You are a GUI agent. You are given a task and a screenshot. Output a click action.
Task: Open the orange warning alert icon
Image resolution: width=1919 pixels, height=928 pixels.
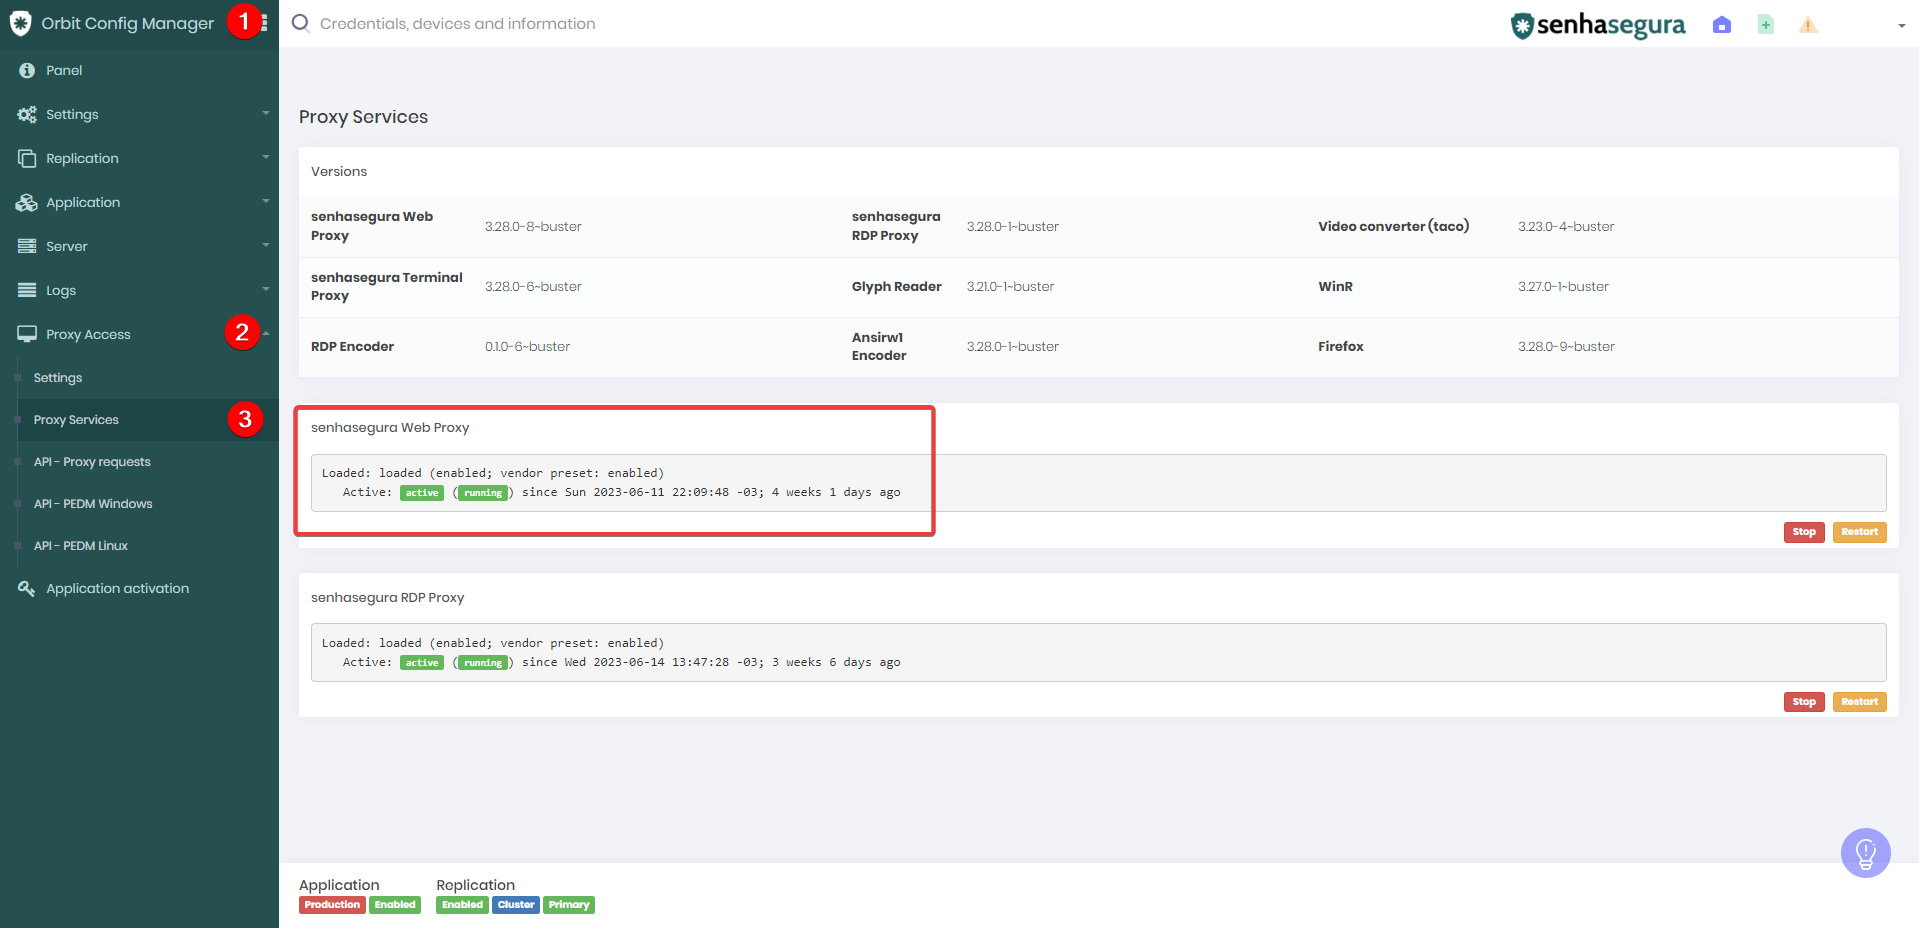pos(1808,25)
